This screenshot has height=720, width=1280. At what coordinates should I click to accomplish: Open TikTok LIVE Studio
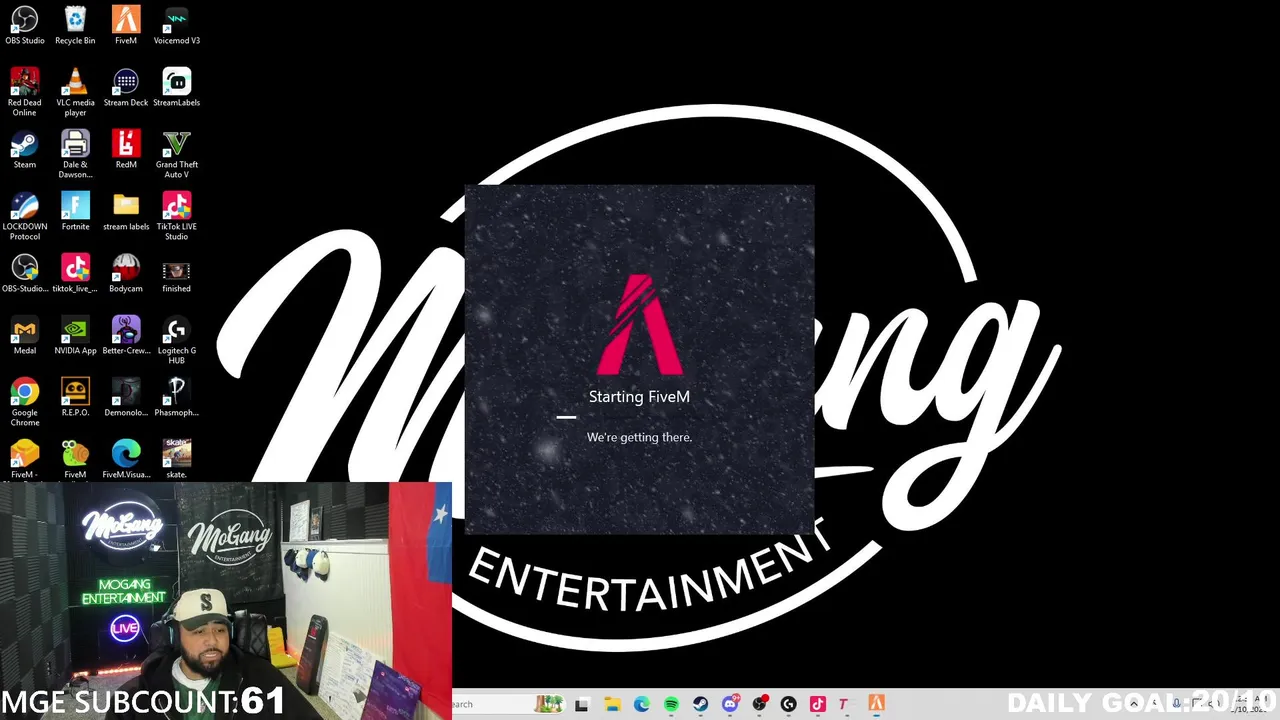176,216
